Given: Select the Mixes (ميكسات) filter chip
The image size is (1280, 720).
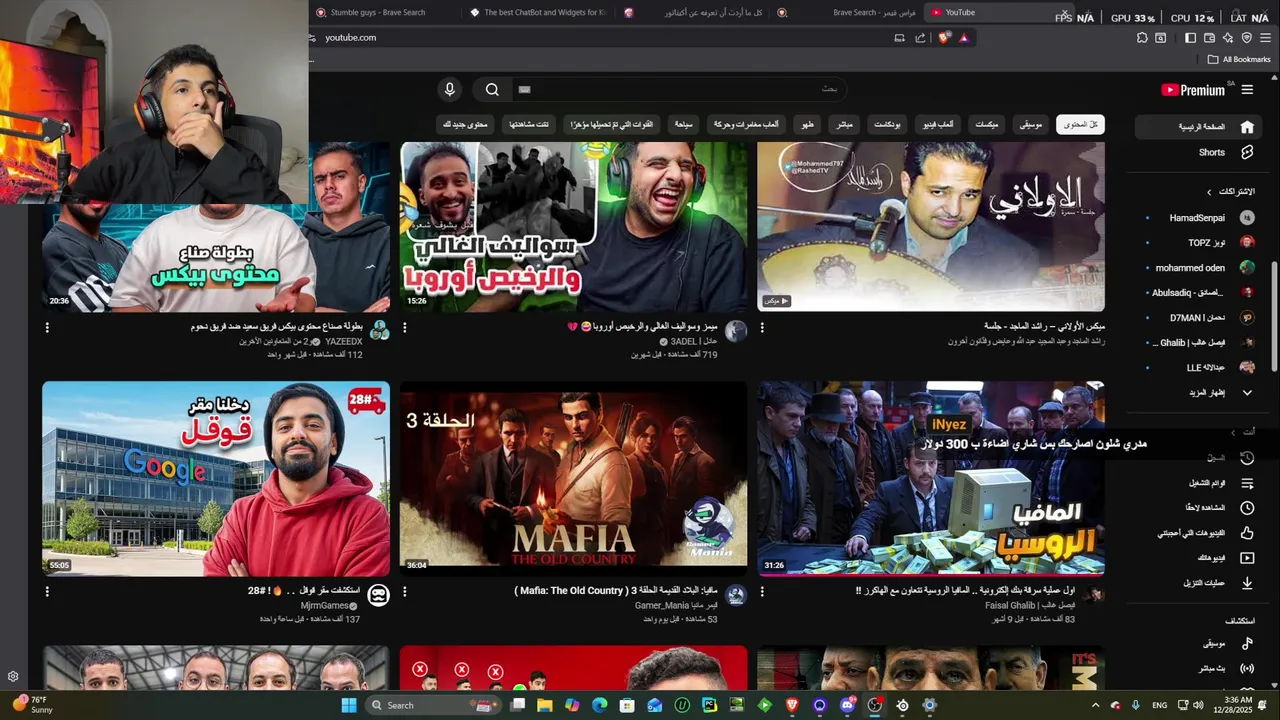Looking at the screenshot, I should pyautogui.click(x=986, y=125).
